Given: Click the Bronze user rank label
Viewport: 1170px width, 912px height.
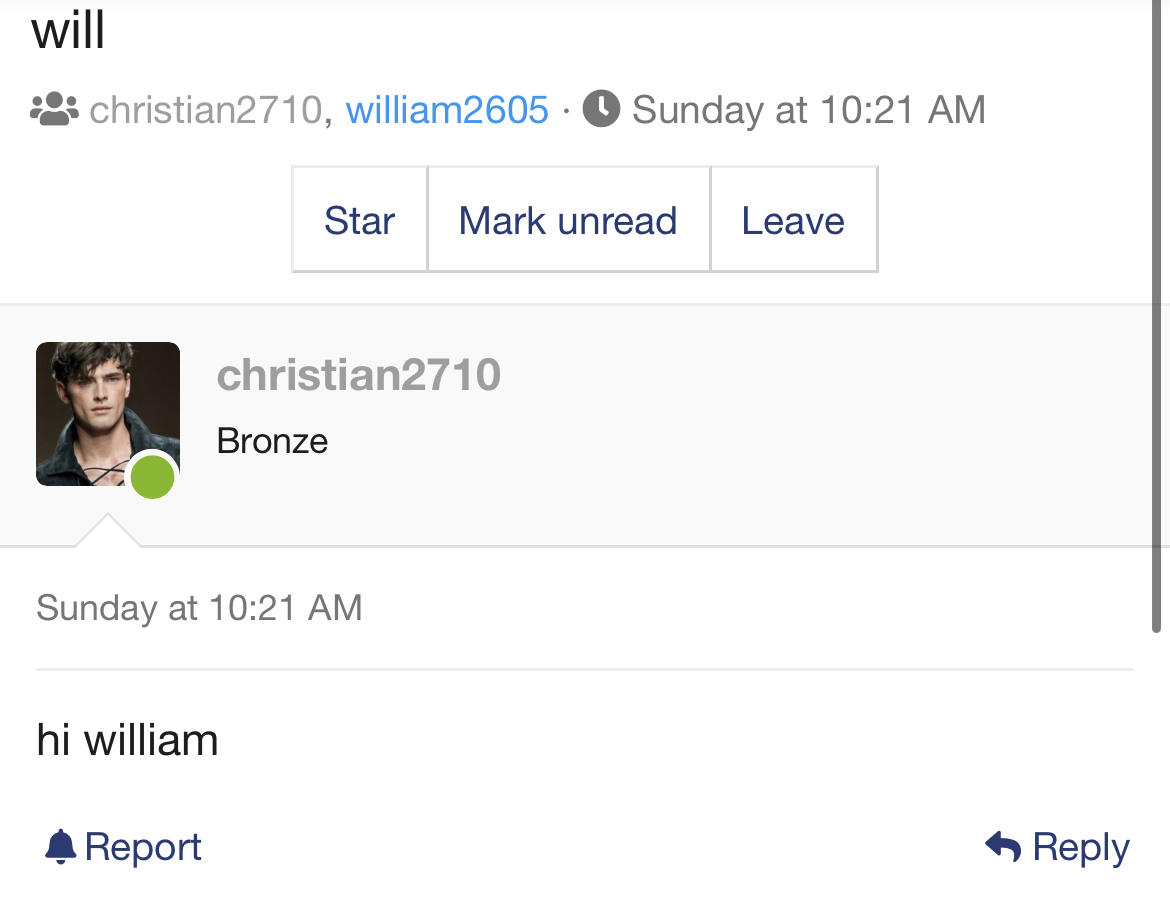Looking at the screenshot, I should tap(272, 441).
